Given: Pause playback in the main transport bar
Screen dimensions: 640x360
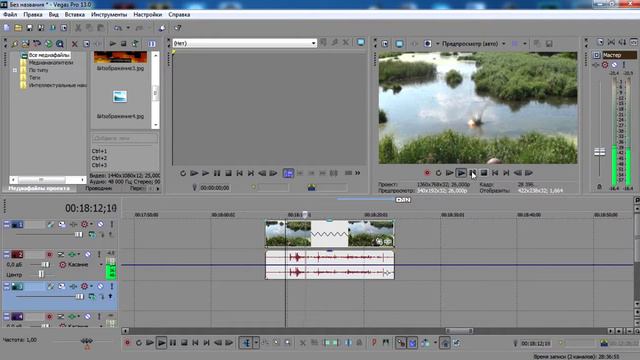Looking at the screenshot, I should pos(173,343).
